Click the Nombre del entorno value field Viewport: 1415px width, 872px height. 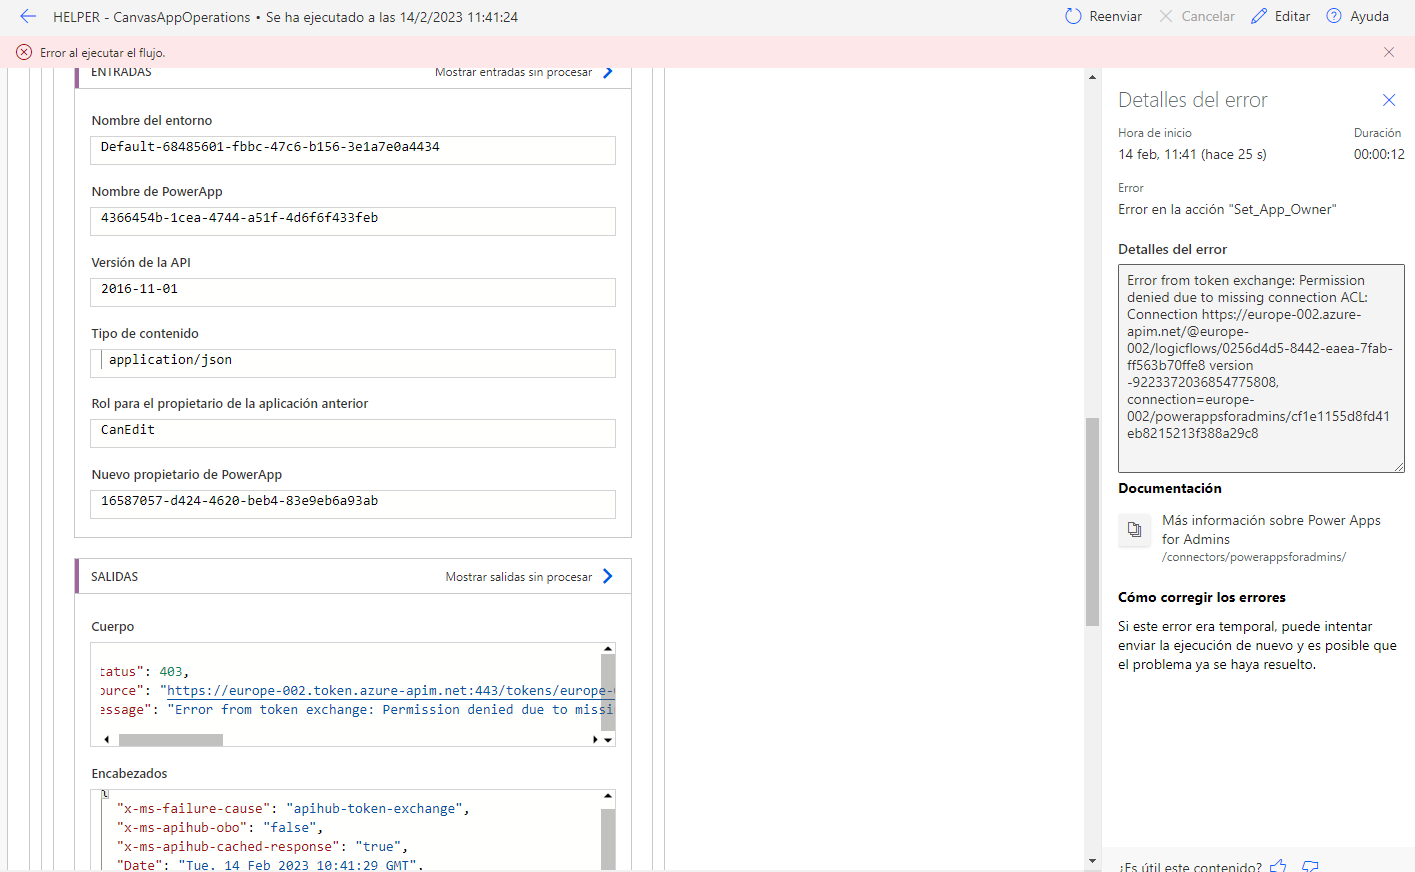click(353, 150)
